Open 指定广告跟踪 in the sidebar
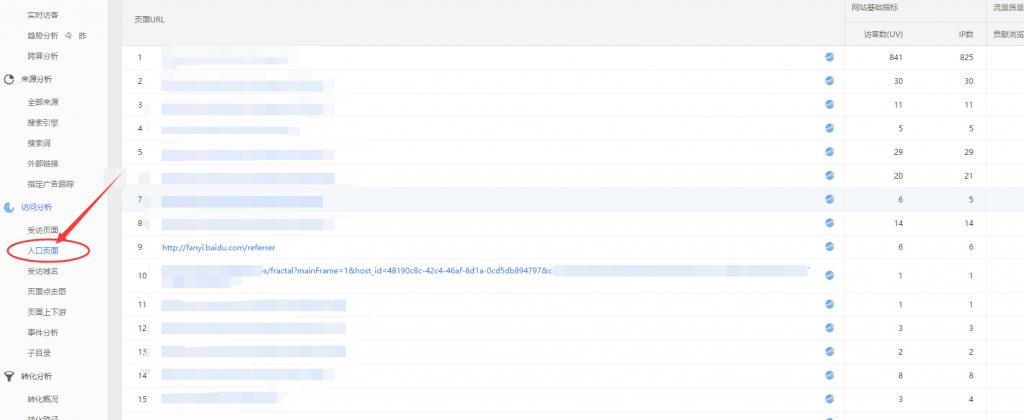Image resolution: width=1024 pixels, height=420 pixels. (50, 184)
